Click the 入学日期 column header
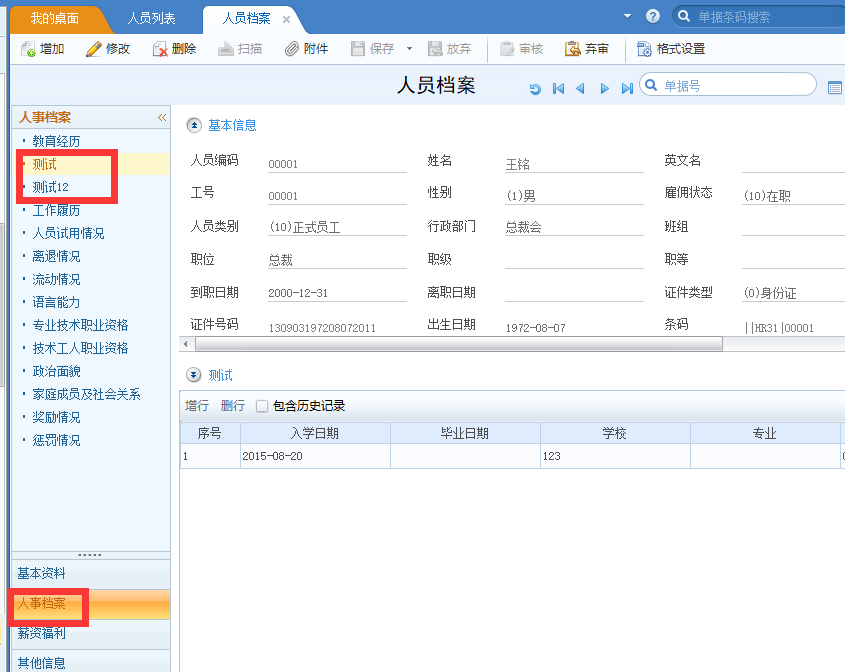The image size is (845, 672). pos(315,433)
